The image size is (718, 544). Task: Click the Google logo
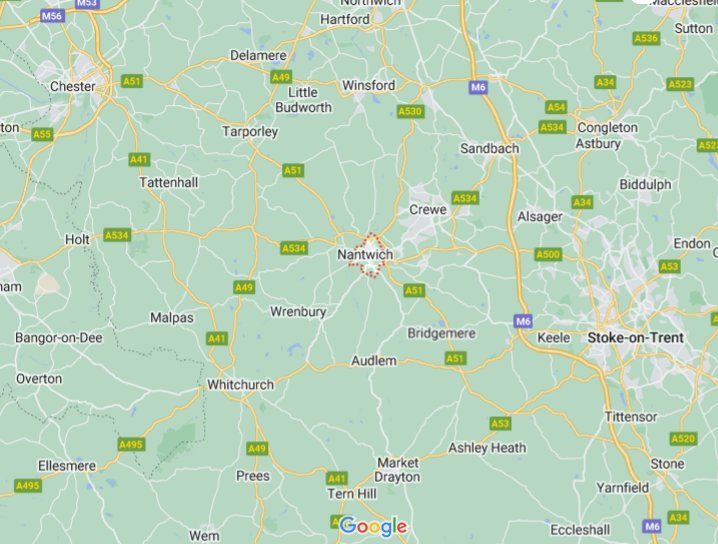pyautogui.click(x=373, y=526)
